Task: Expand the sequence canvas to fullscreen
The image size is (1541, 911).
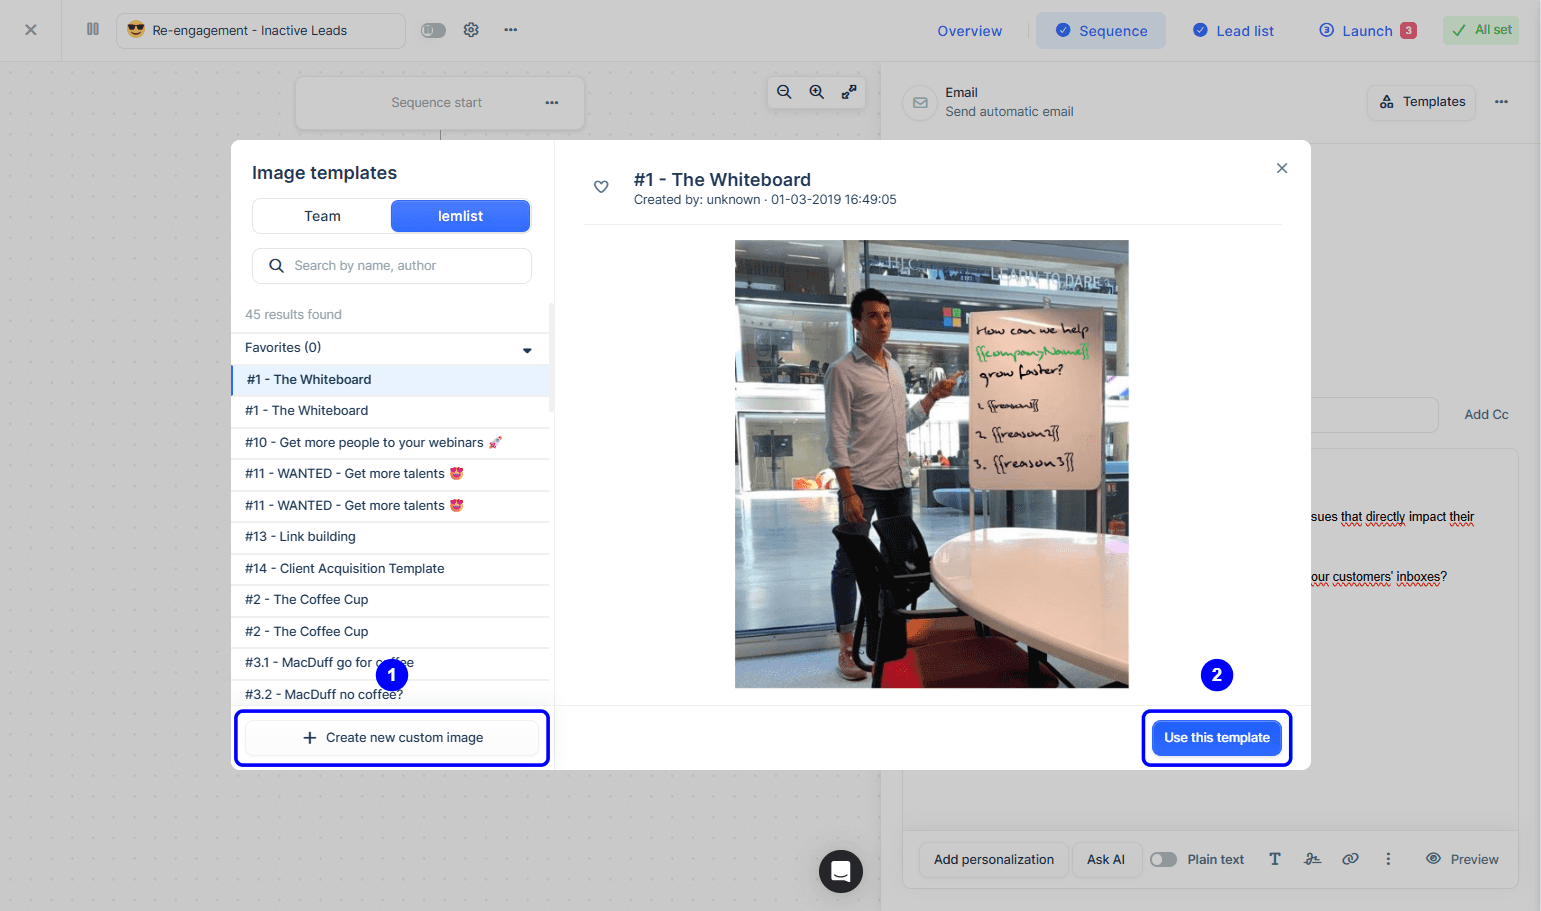Action: [x=849, y=92]
